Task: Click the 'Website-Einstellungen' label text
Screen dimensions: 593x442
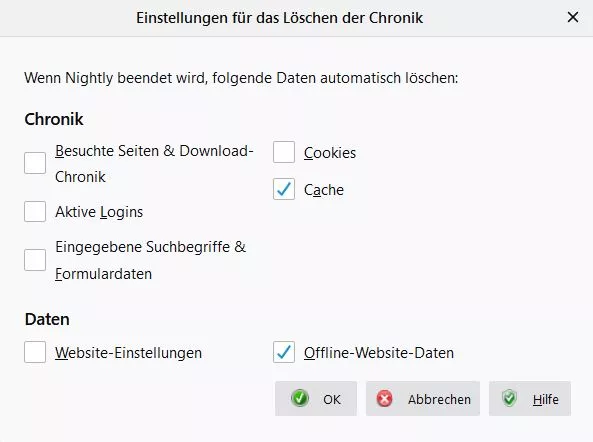Action: point(128,353)
